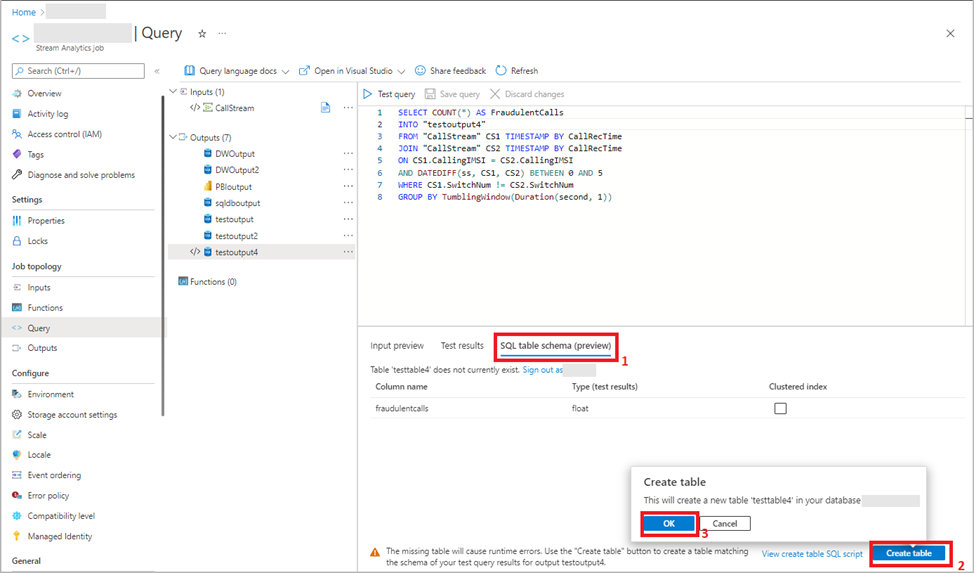Select SQL table schema (preview) tab

pos(555,346)
